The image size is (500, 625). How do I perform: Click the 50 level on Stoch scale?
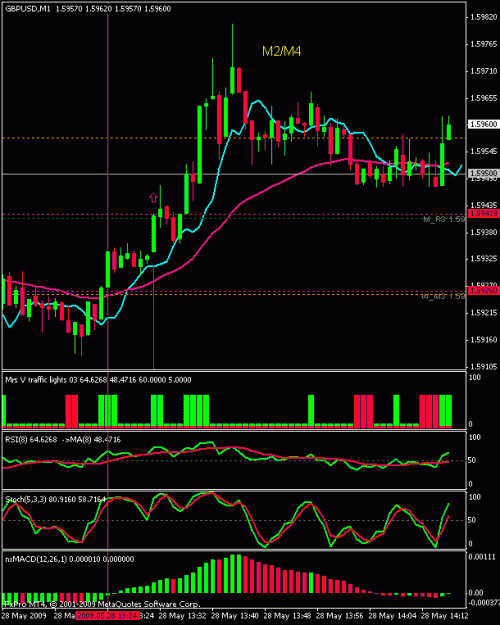(472, 520)
